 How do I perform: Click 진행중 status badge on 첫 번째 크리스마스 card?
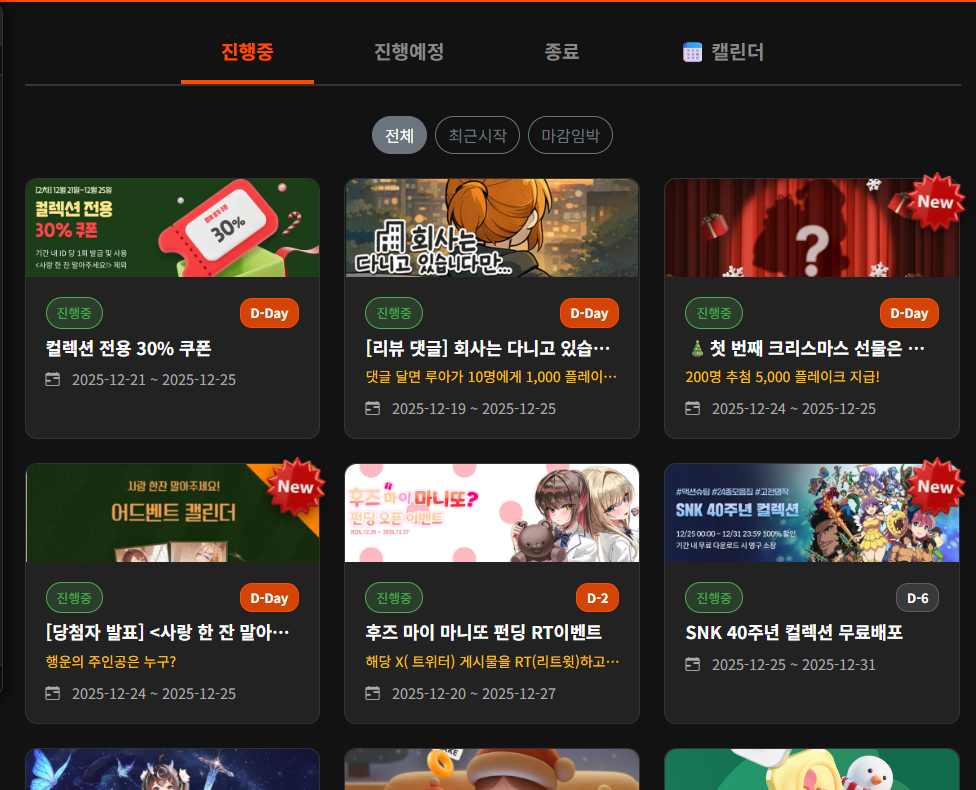point(714,313)
